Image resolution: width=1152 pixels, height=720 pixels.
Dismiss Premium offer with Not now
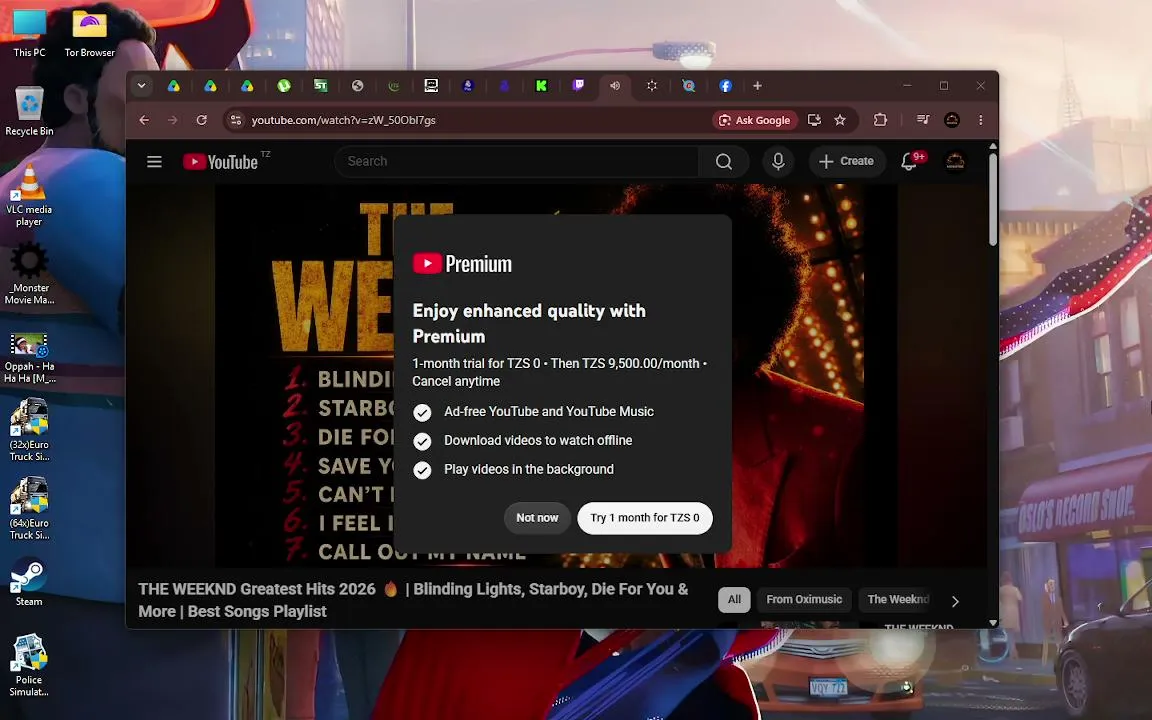537,518
